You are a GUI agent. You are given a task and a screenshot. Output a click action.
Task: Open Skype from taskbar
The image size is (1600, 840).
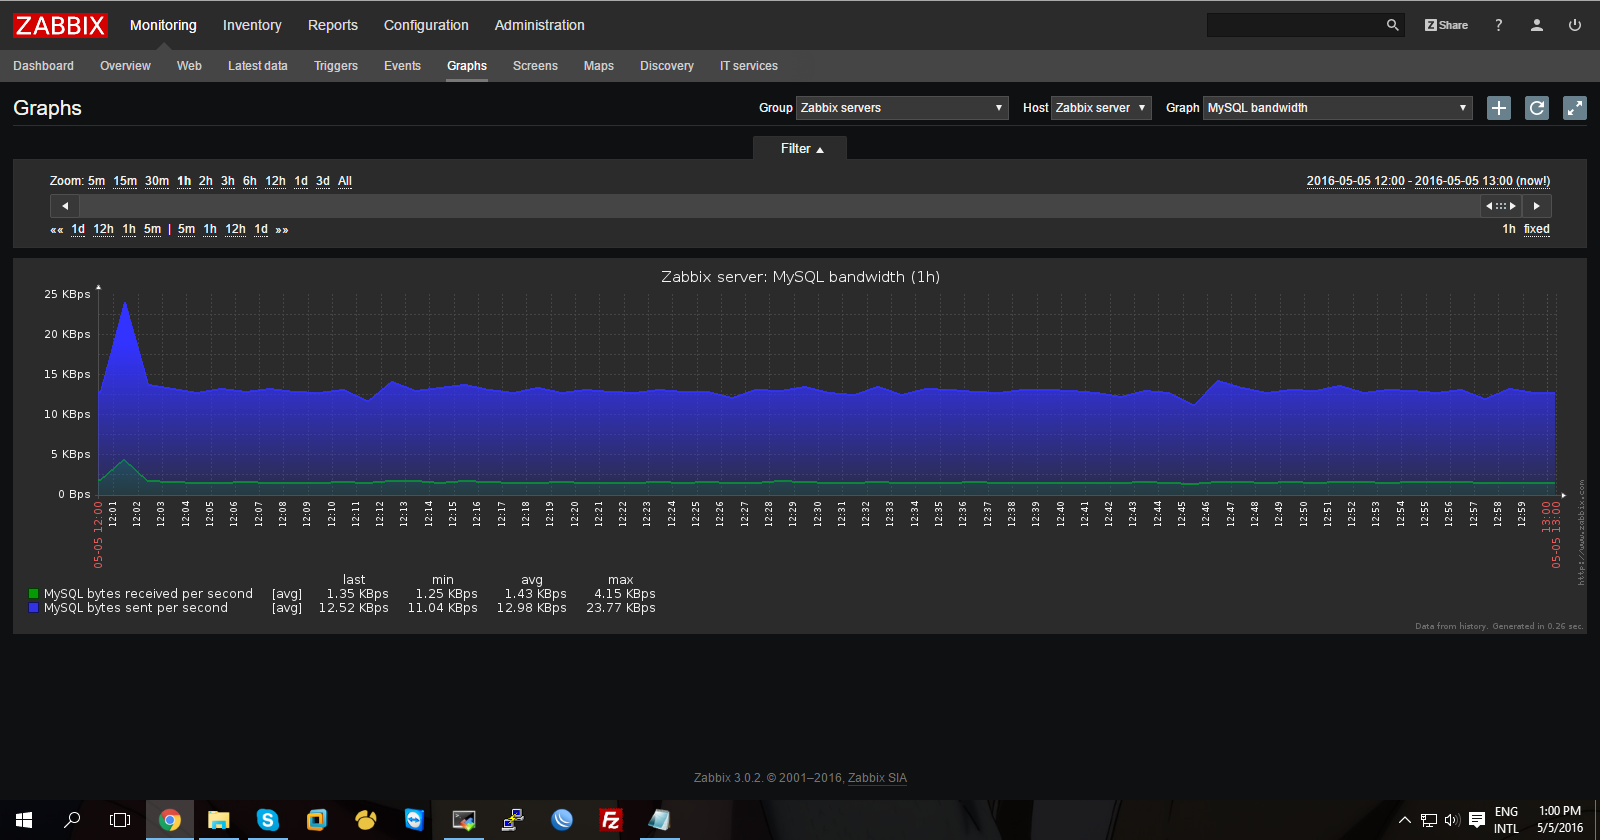267,820
